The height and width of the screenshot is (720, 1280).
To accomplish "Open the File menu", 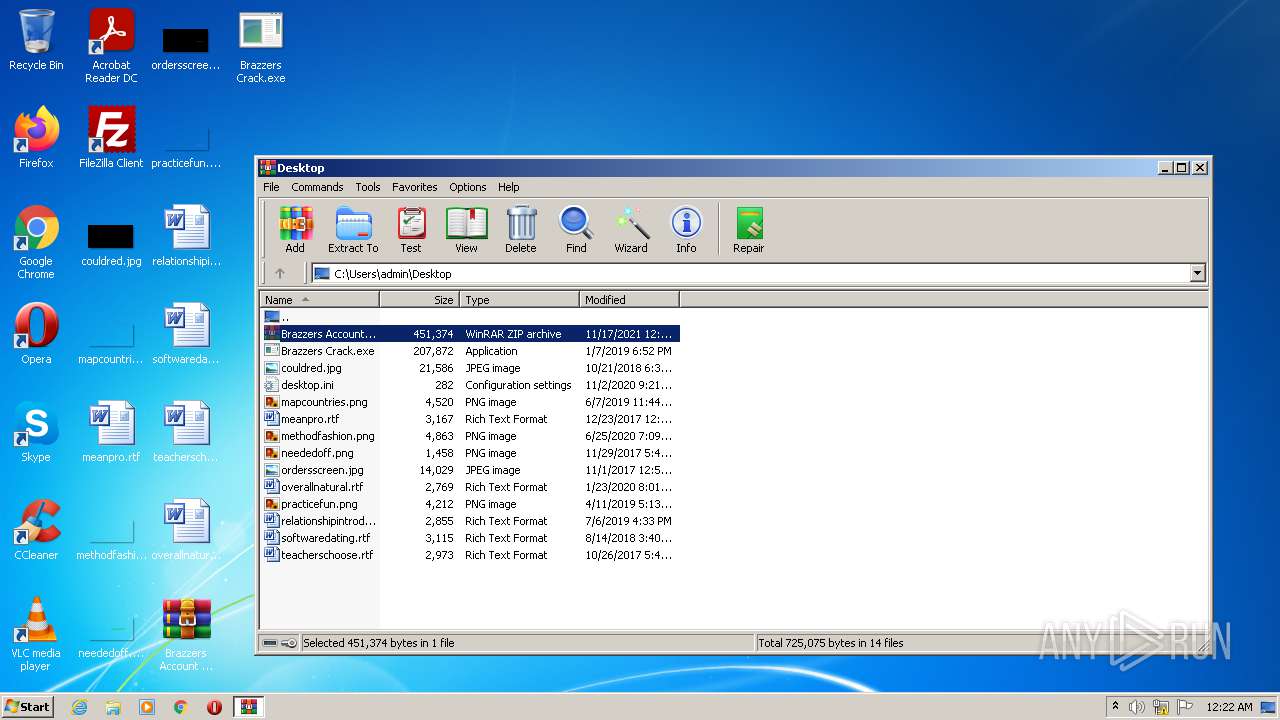I will (x=271, y=187).
